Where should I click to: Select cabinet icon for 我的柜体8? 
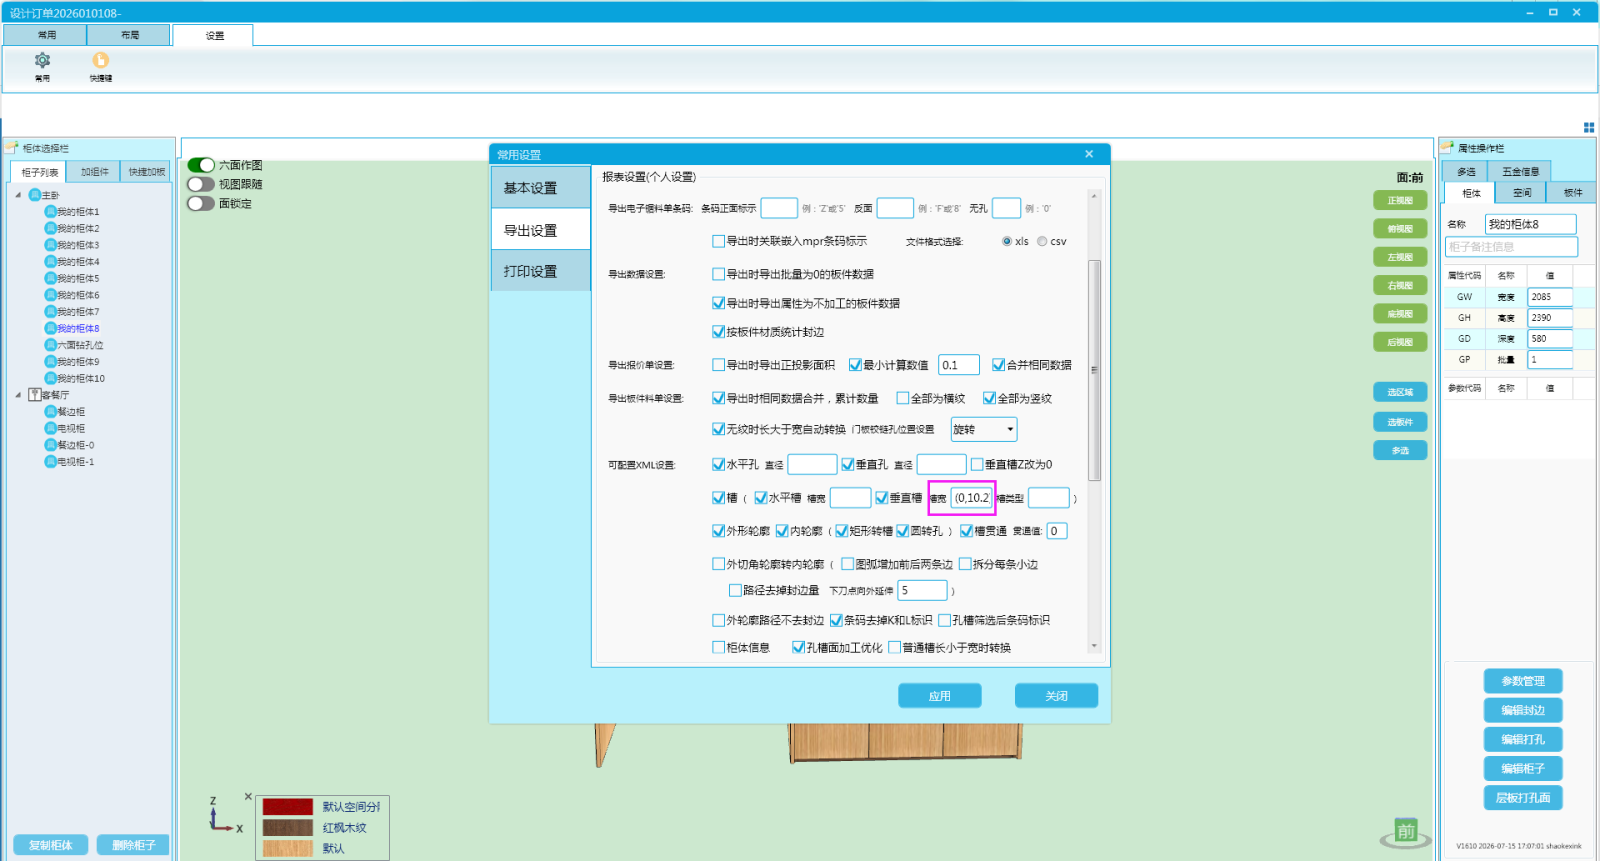(50, 328)
